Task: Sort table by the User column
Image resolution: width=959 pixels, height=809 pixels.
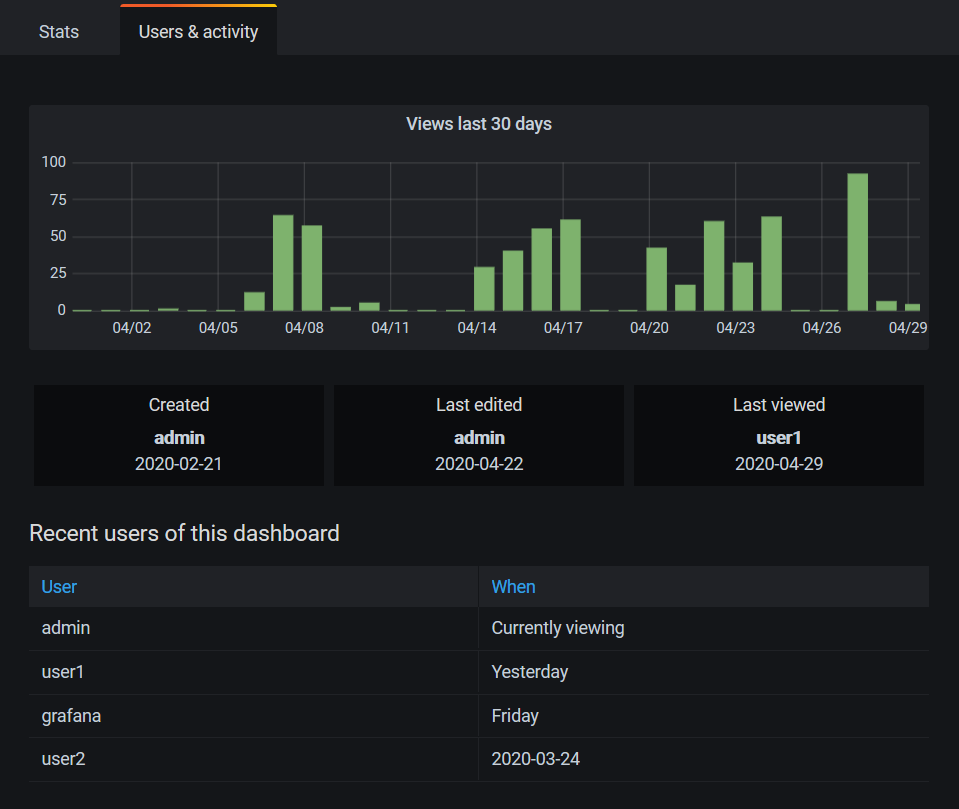Action: click(x=58, y=586)
